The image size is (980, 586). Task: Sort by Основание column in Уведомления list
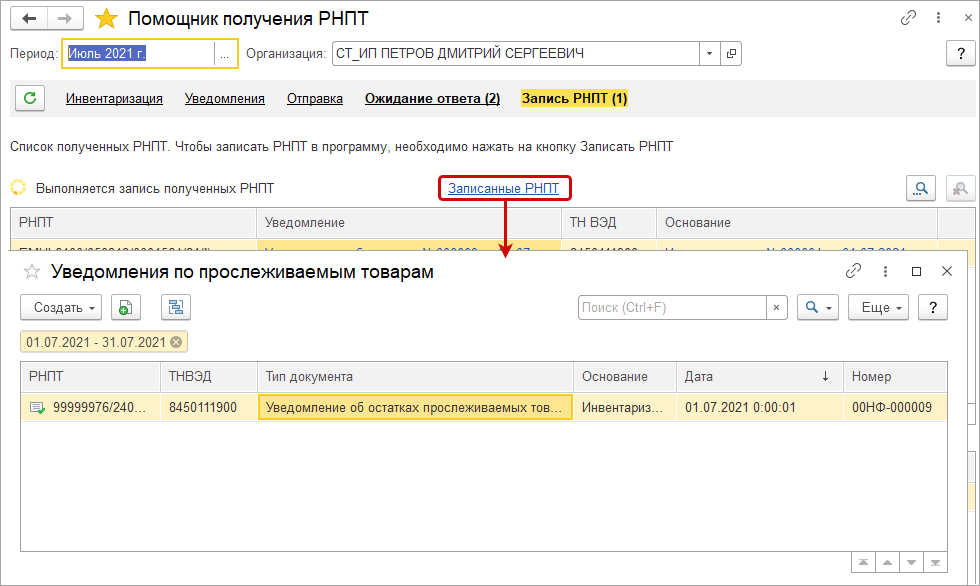point(625,377)
